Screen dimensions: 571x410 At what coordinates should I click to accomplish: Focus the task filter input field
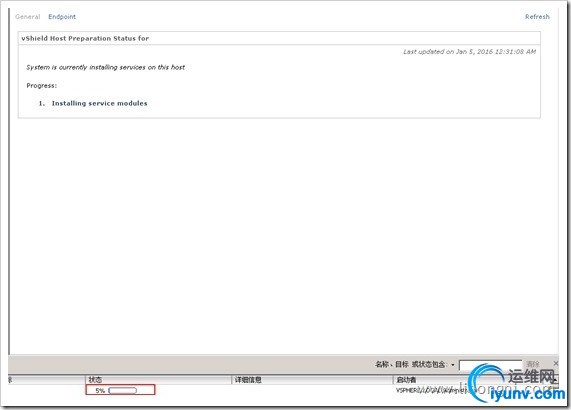coord(491,365)
